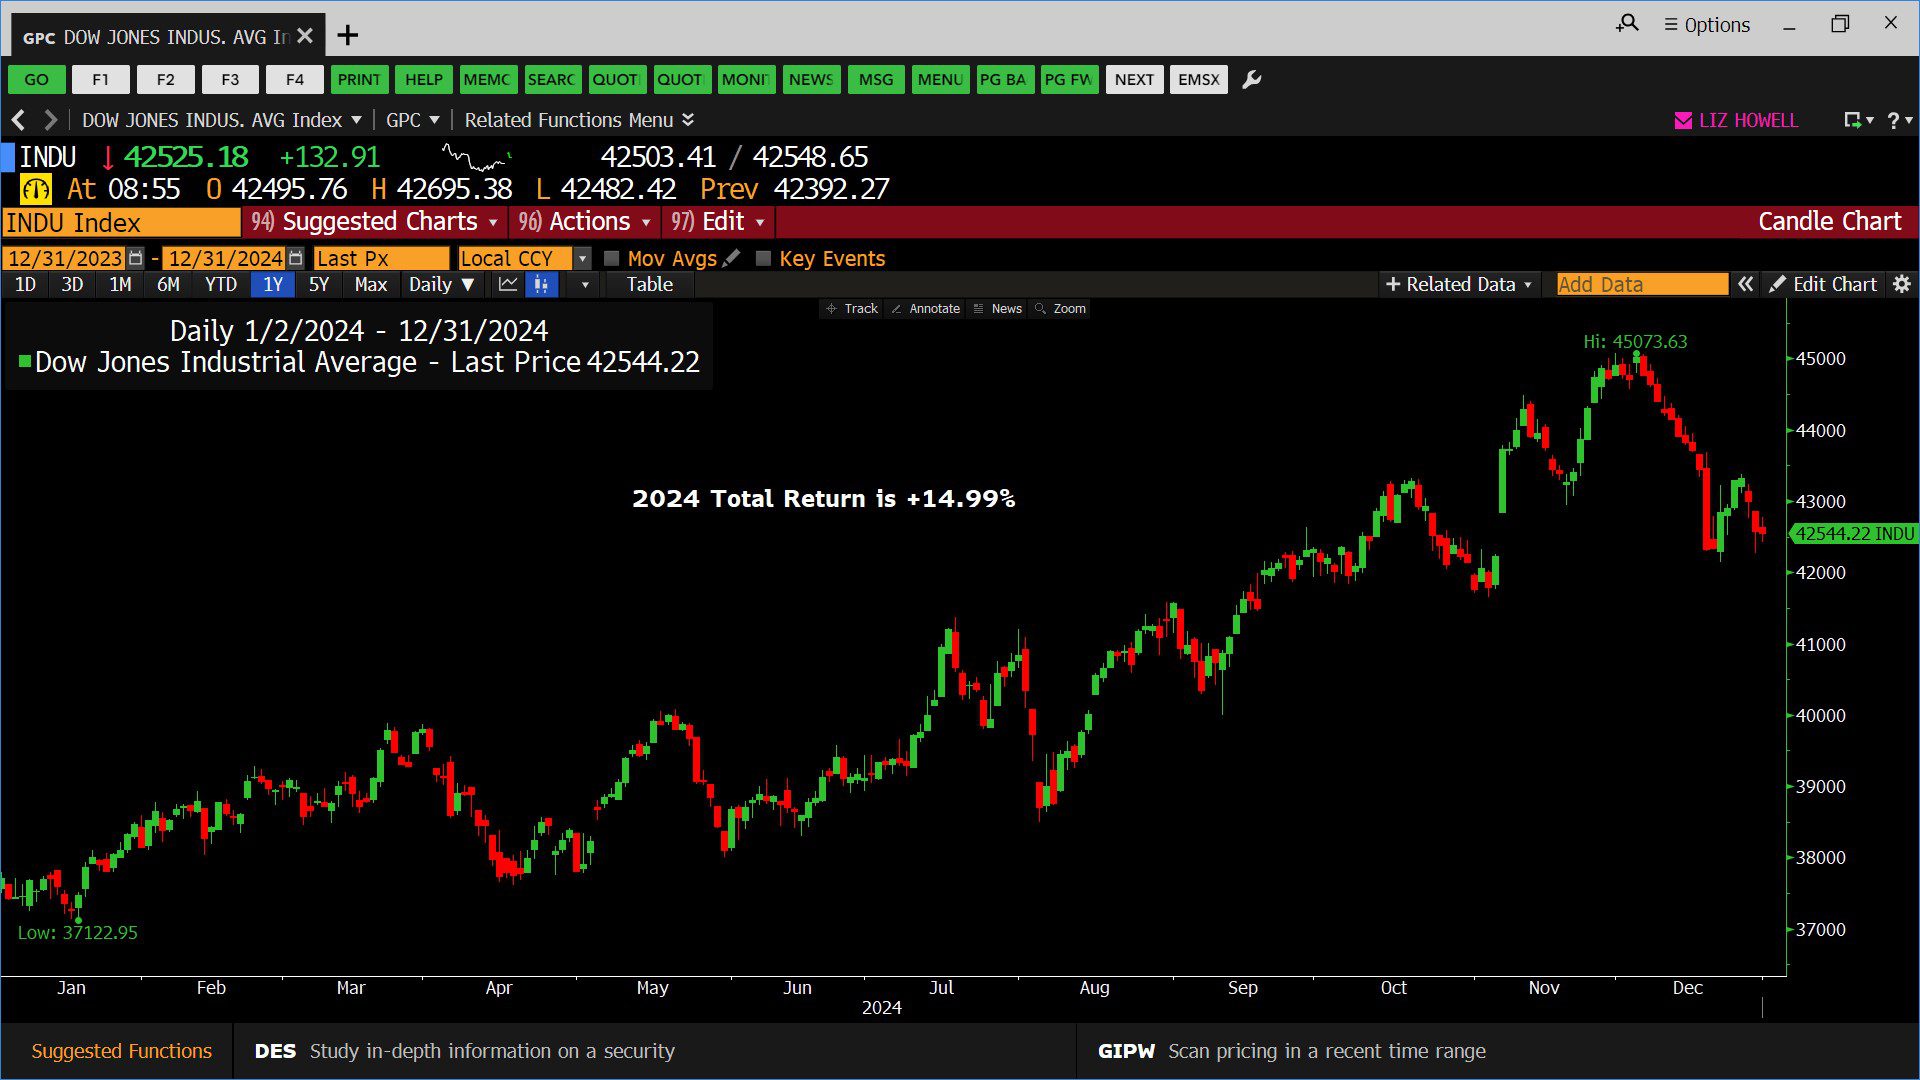Toggle the Key Events checkbox
Screen dimensions: 1920x1080
pos(764,259)
